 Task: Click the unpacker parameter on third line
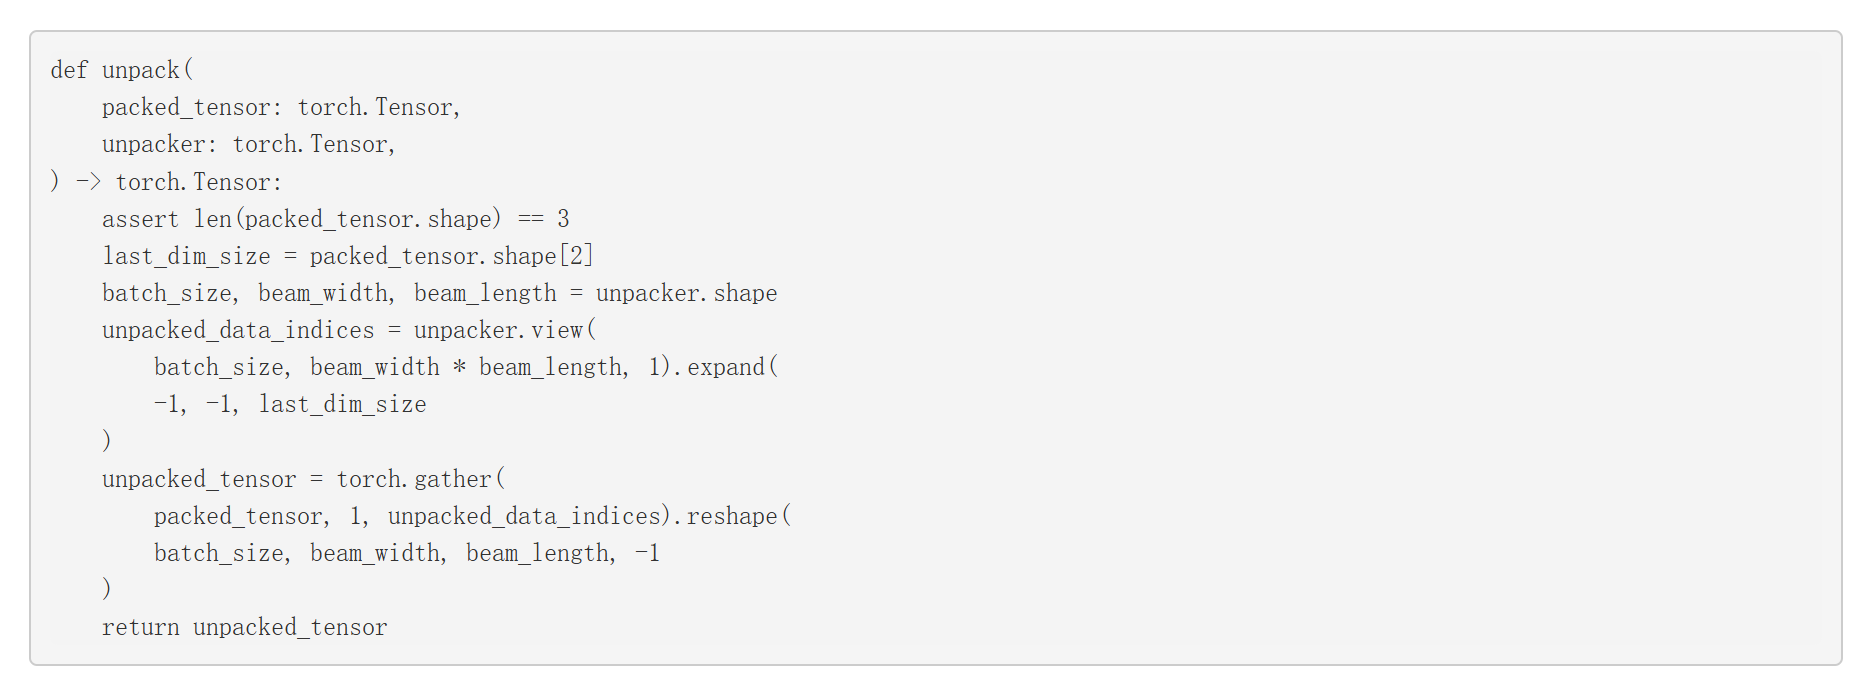point(154,145)
